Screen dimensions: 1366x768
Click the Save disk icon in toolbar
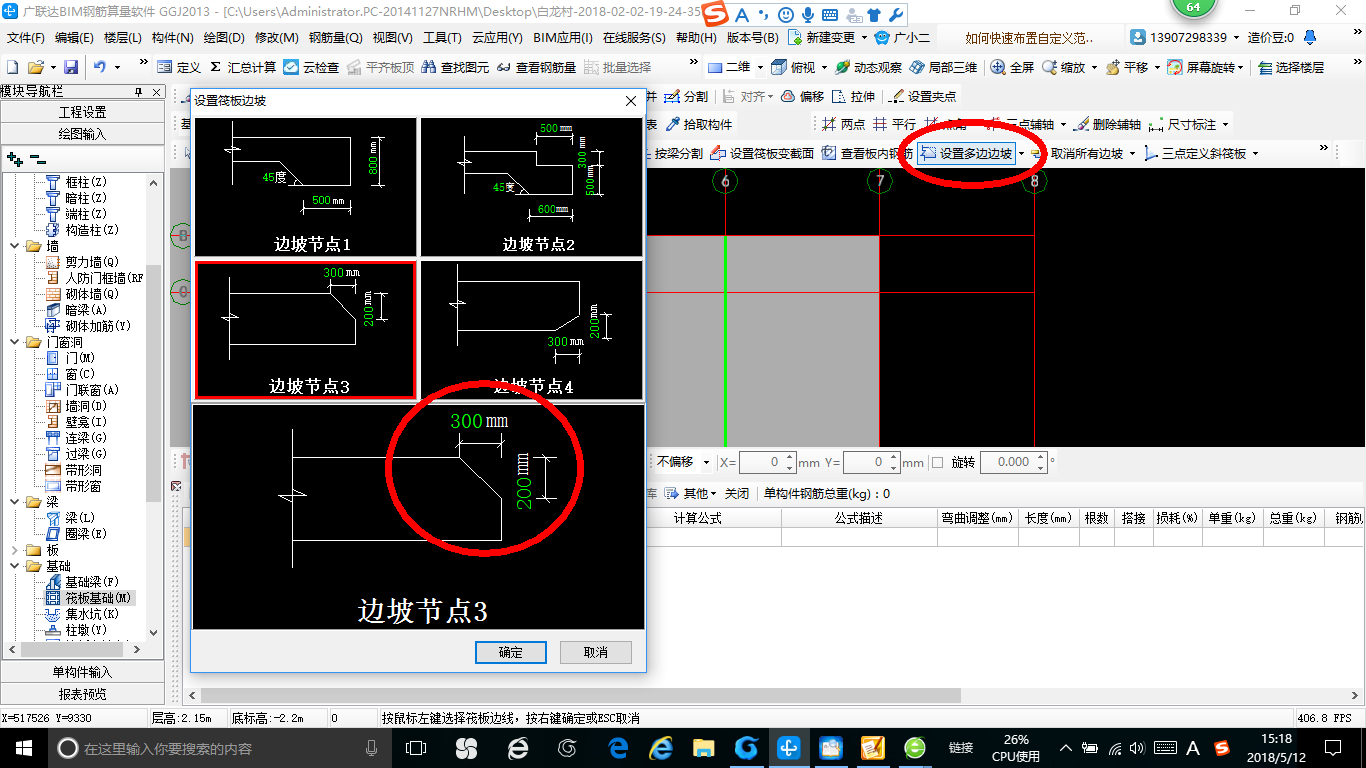pos(71,67)
